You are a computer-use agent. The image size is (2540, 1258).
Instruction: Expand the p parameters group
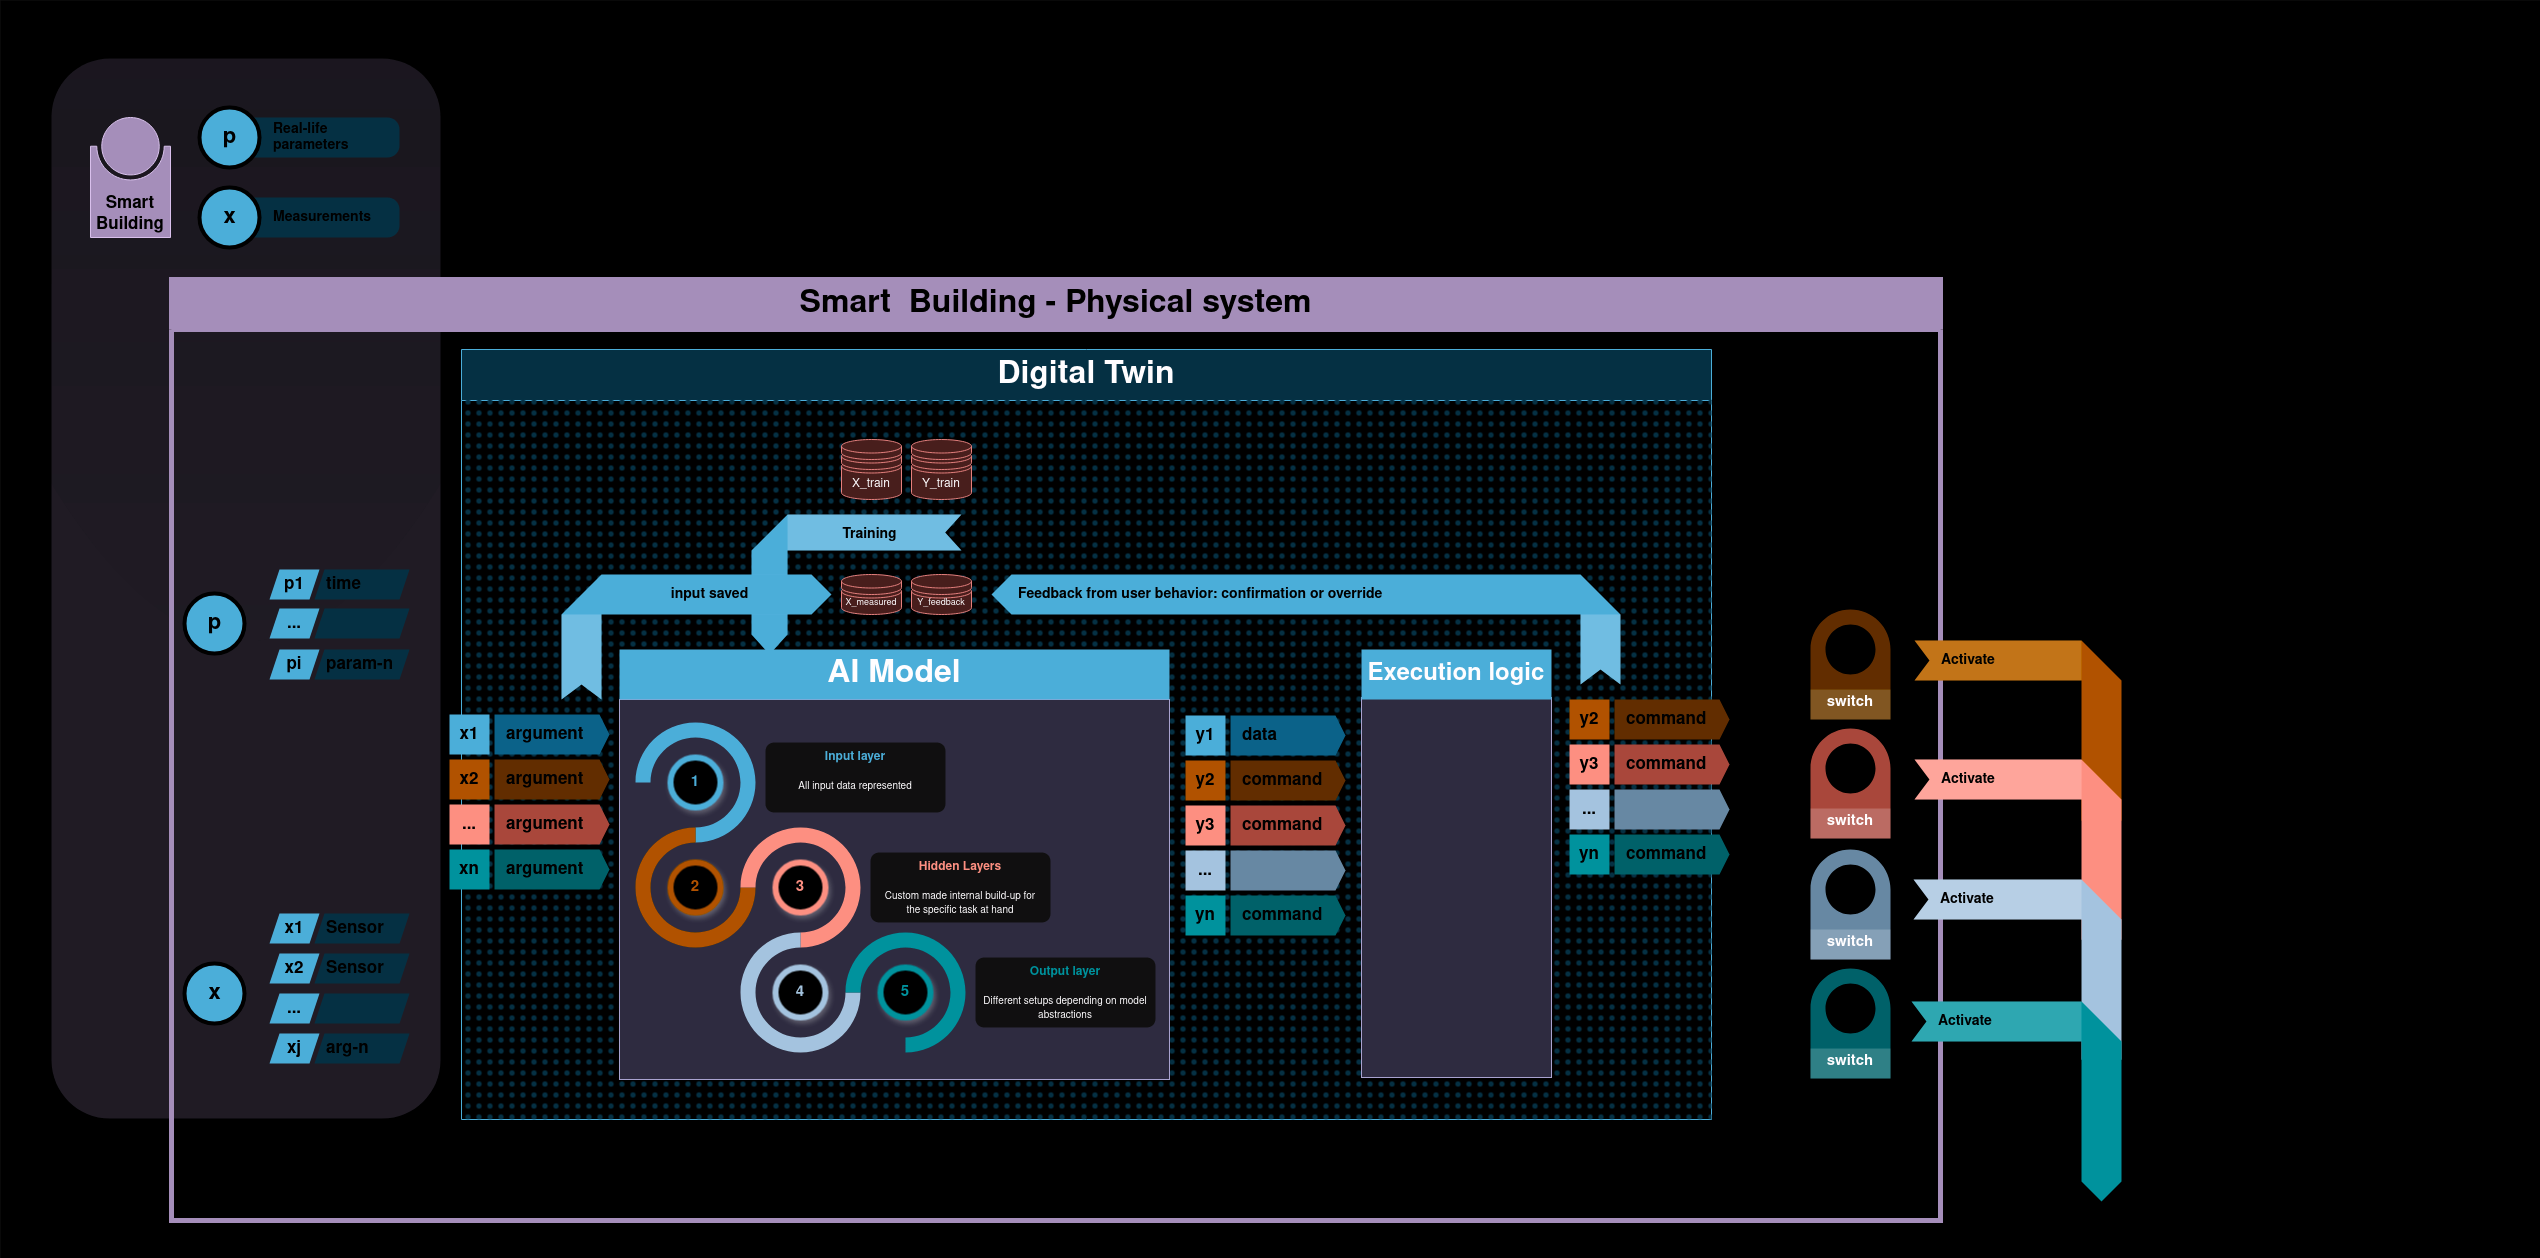(x=214, y=623)
